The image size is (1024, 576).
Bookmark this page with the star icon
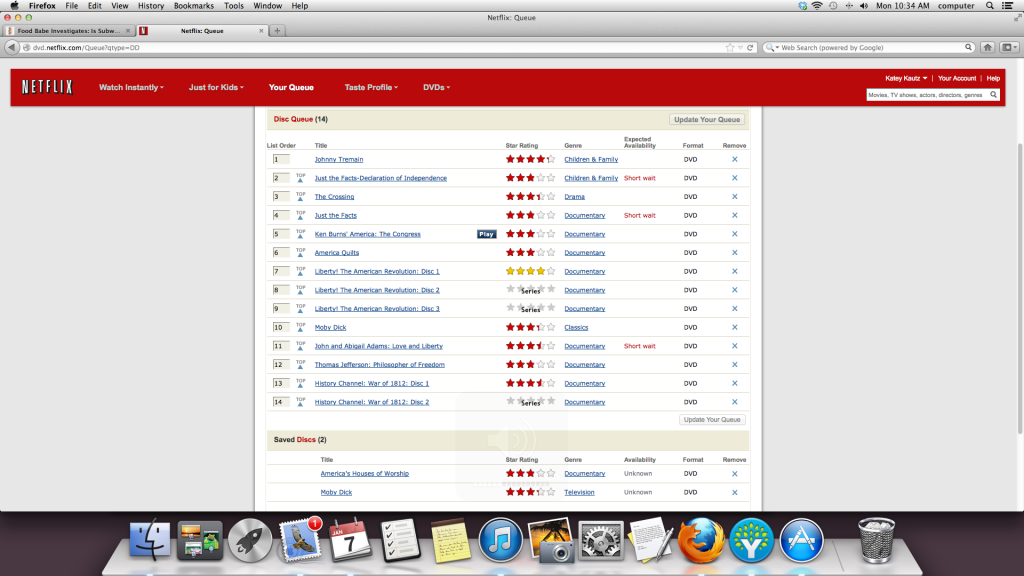click(x=729, y=48)
